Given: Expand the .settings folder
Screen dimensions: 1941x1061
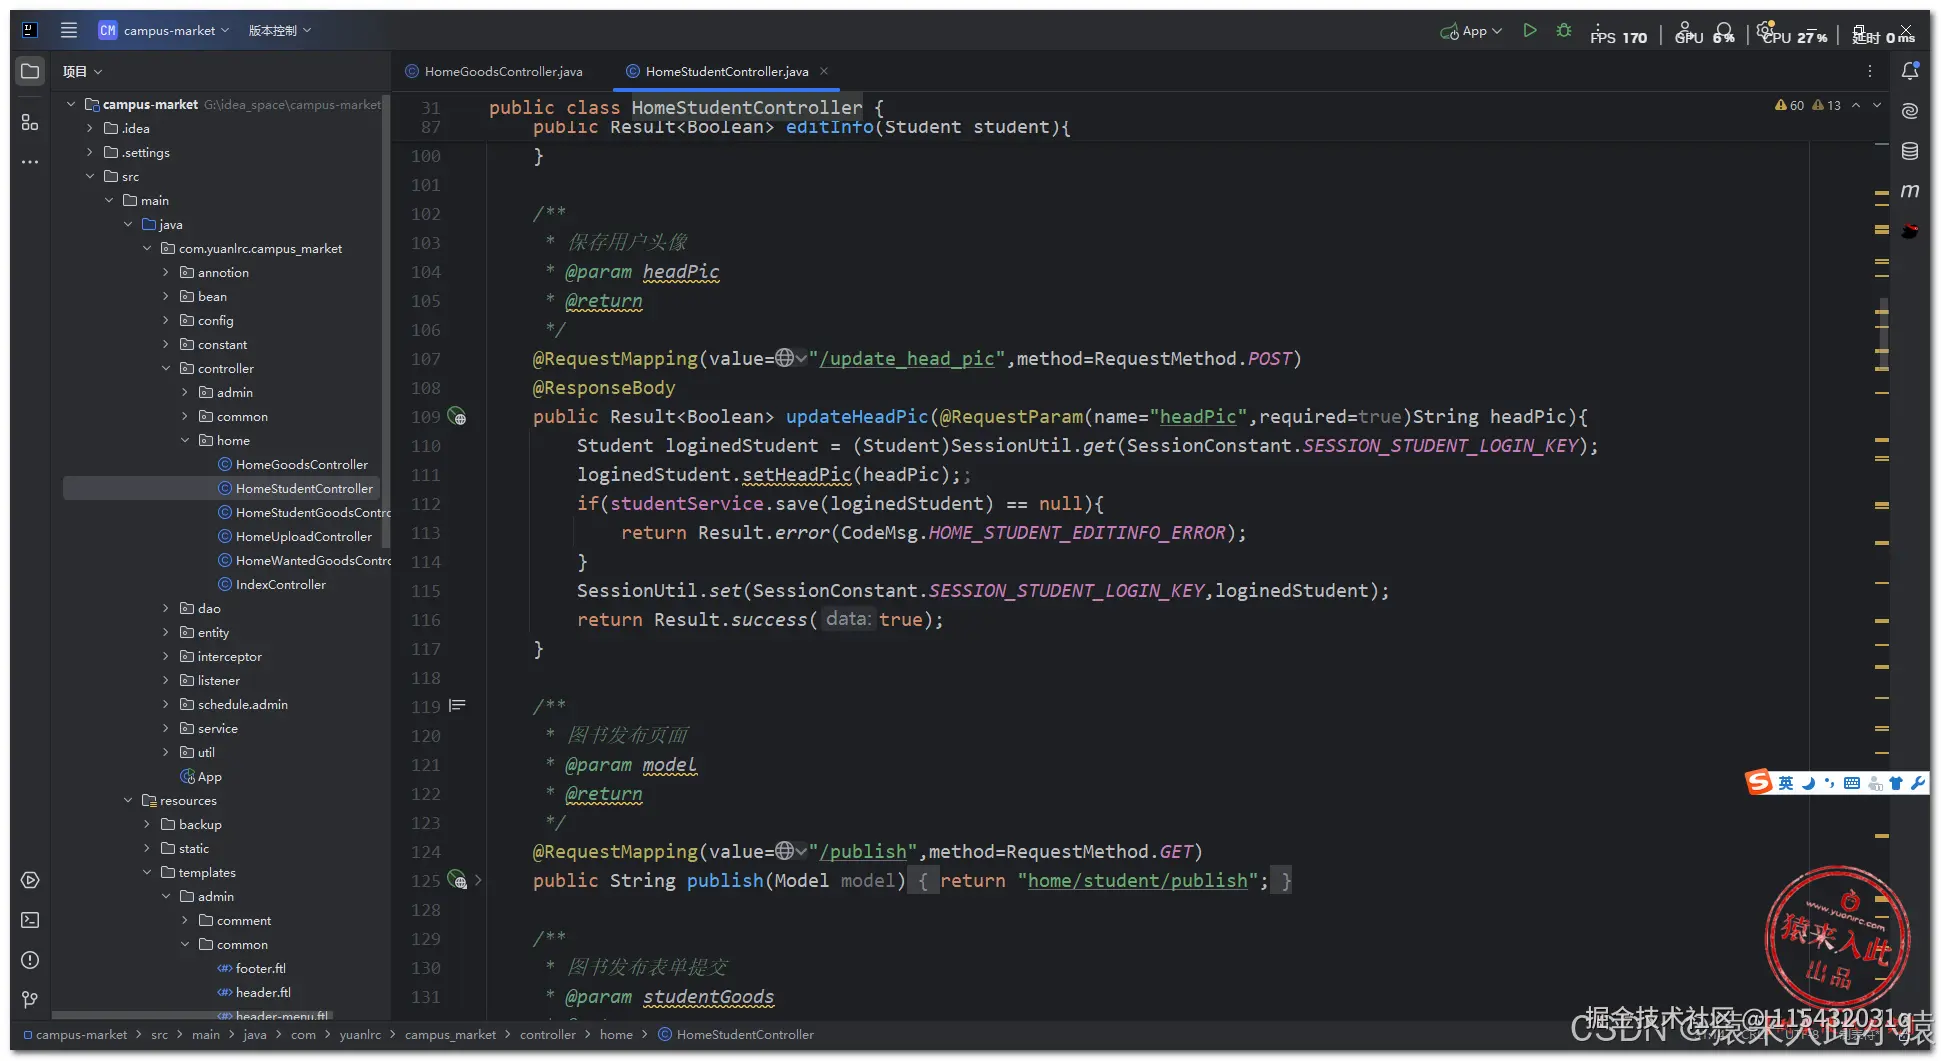Looking at the screenshot, I should tap(90, 152).
